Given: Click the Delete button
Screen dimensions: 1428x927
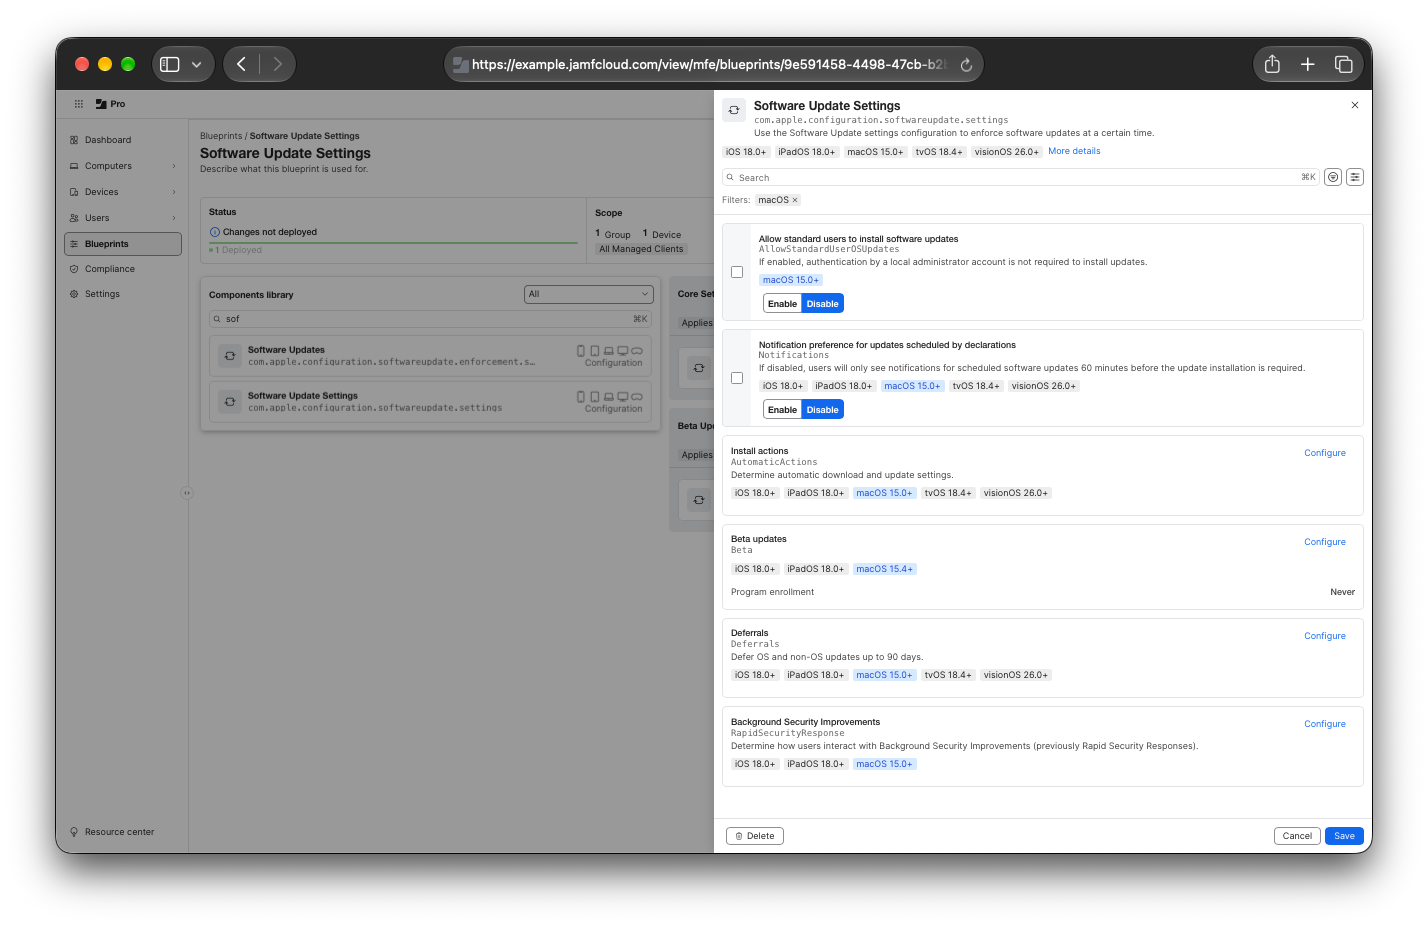Looking at the screenshot, I should pyautogui.click(x=755, y=836).
